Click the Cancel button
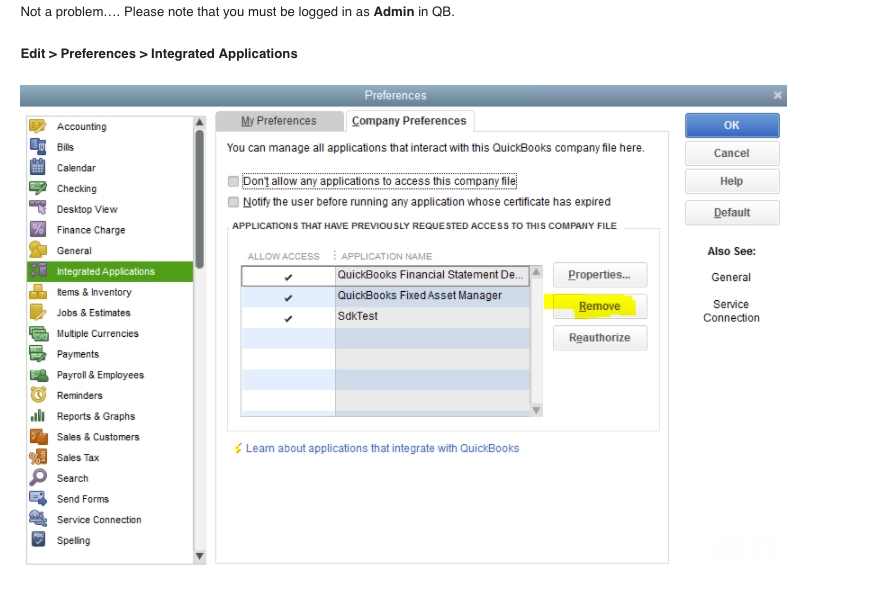 pyautogui.click(x=732, y=153)
